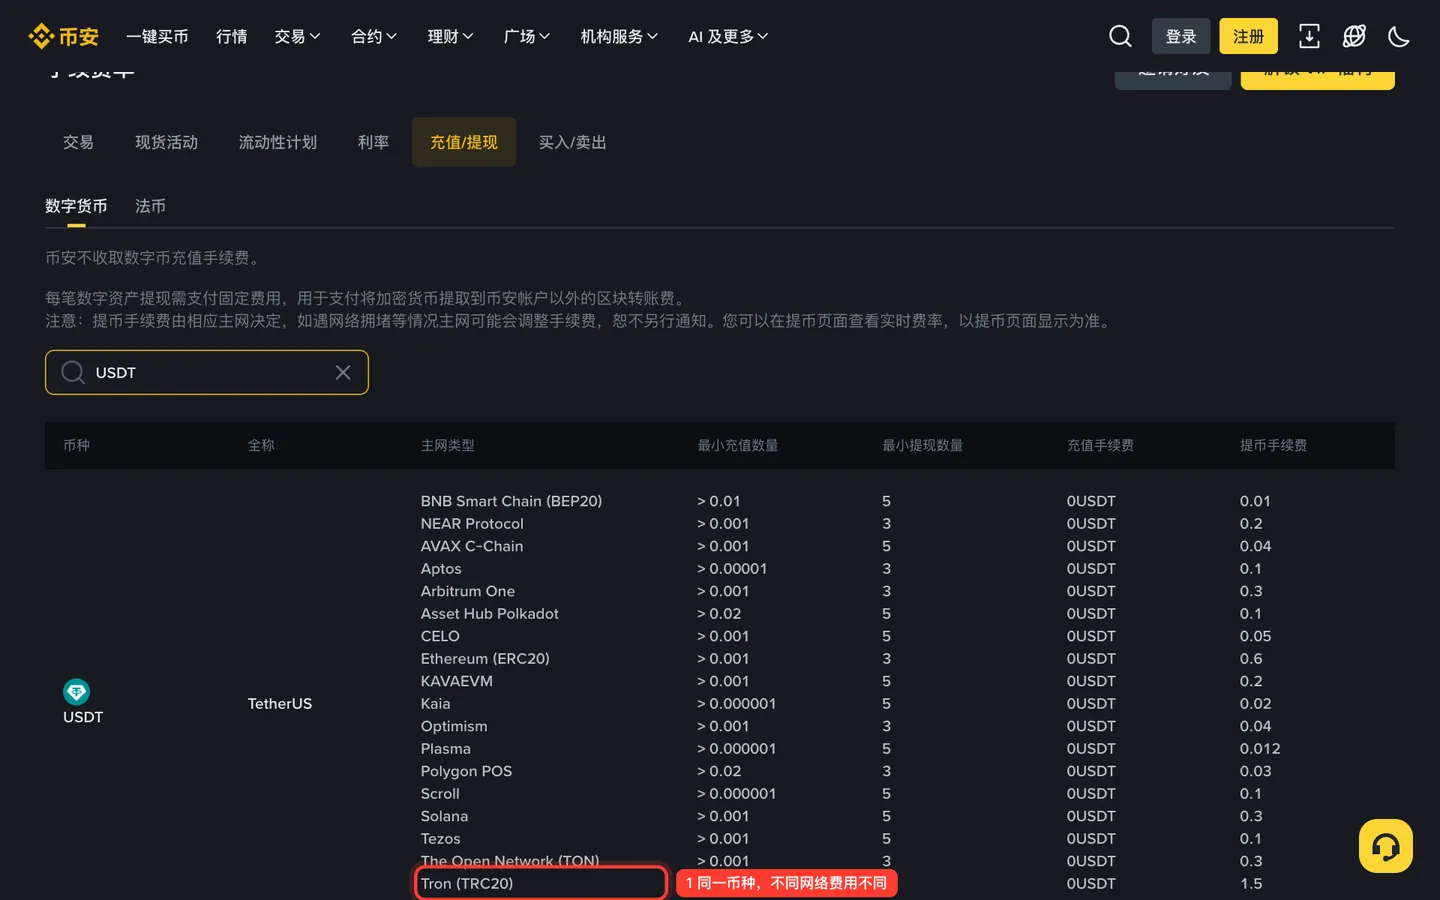
Task: Click the USDT Tether coin icon
Action: pos(76,691)
